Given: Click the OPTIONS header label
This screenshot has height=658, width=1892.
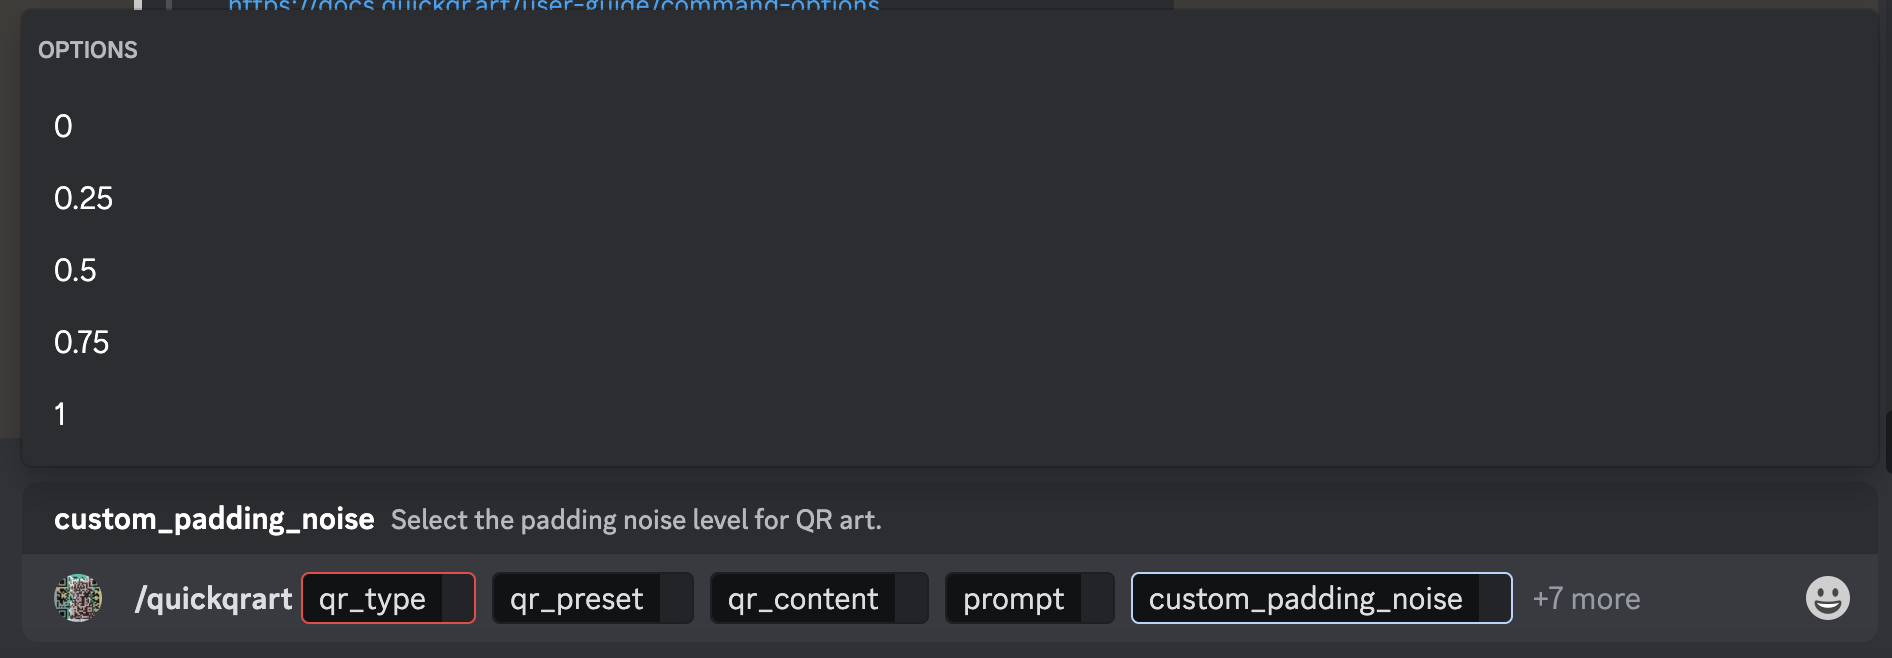Looking at the screenshot, I should (x=88, y=50).
